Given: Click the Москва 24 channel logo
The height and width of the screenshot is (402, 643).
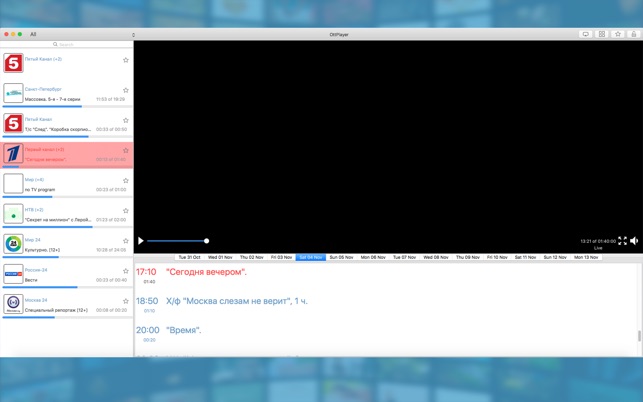Looking at the screenshot, I should [x=13, y=304].
